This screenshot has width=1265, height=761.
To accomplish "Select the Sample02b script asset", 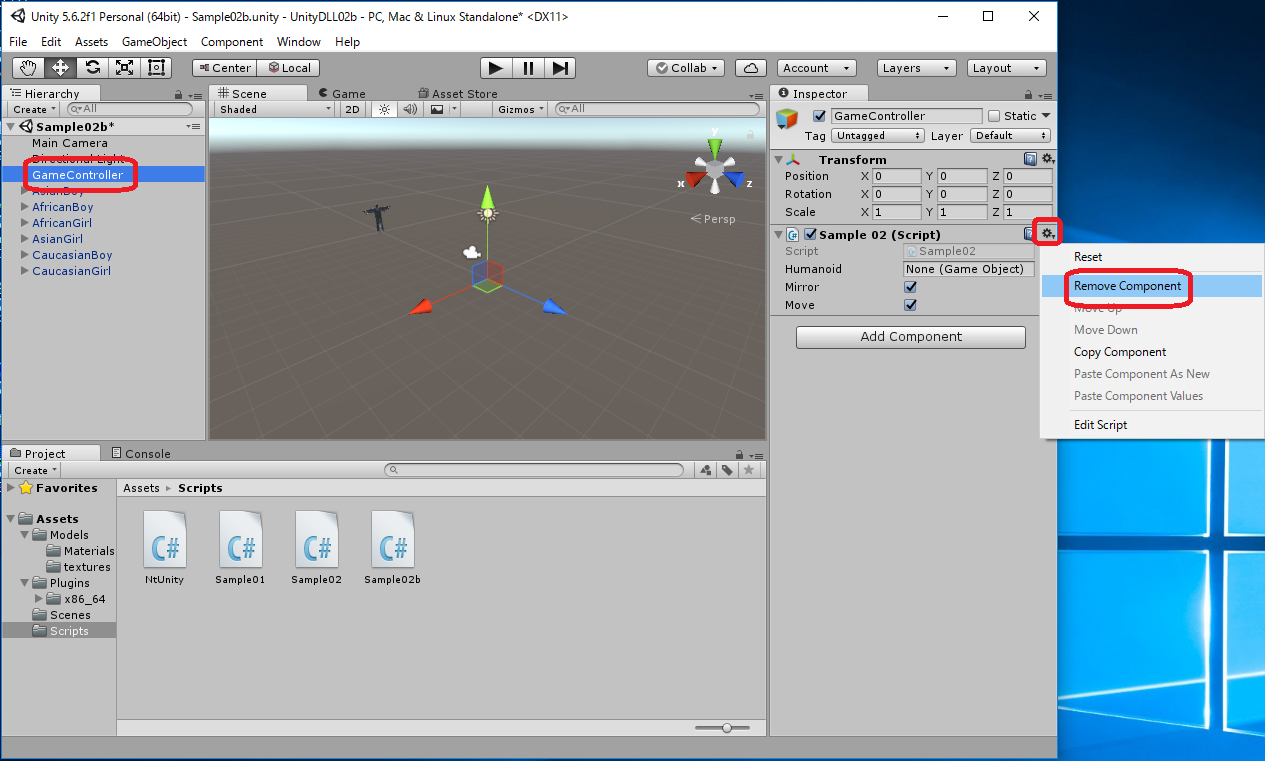I will click(392, 547).
